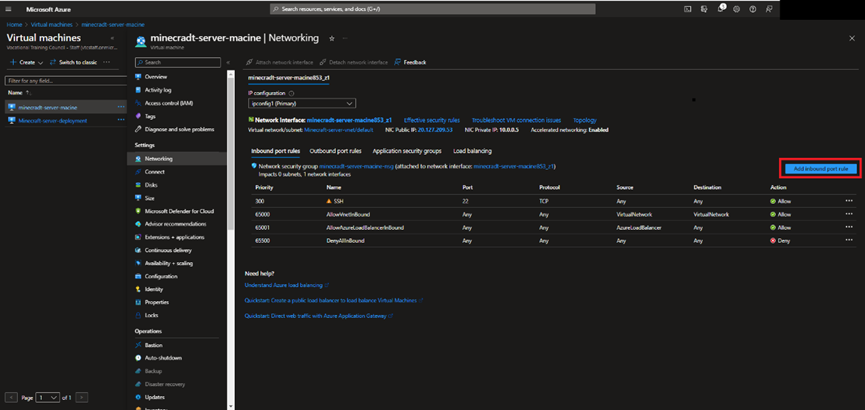Close the Networking blade
This screenshot has height=410, width=865.
point(852,38)
